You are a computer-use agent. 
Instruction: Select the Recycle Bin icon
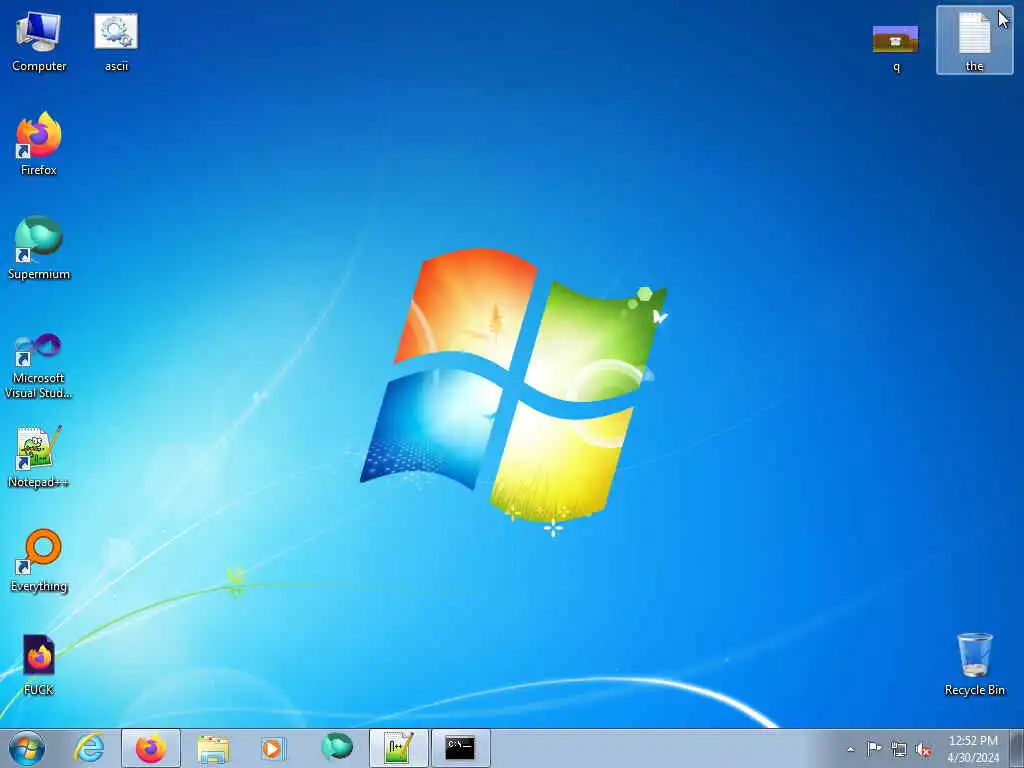point(974,664)
